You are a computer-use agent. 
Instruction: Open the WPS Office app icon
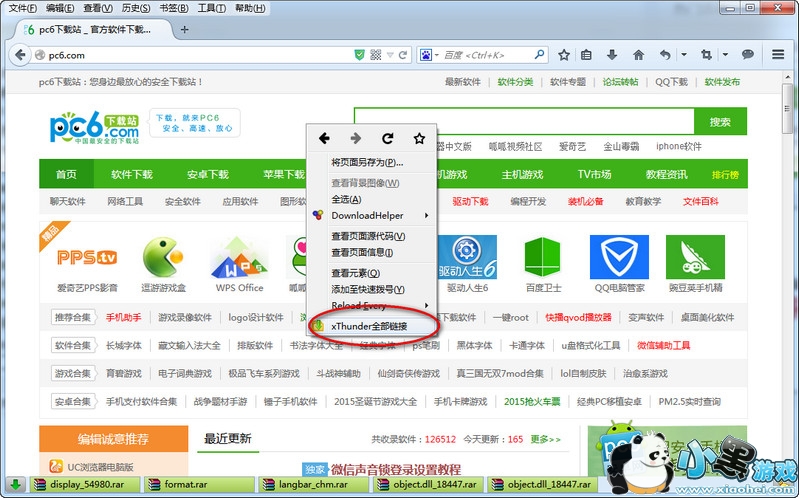coord(239,257)
